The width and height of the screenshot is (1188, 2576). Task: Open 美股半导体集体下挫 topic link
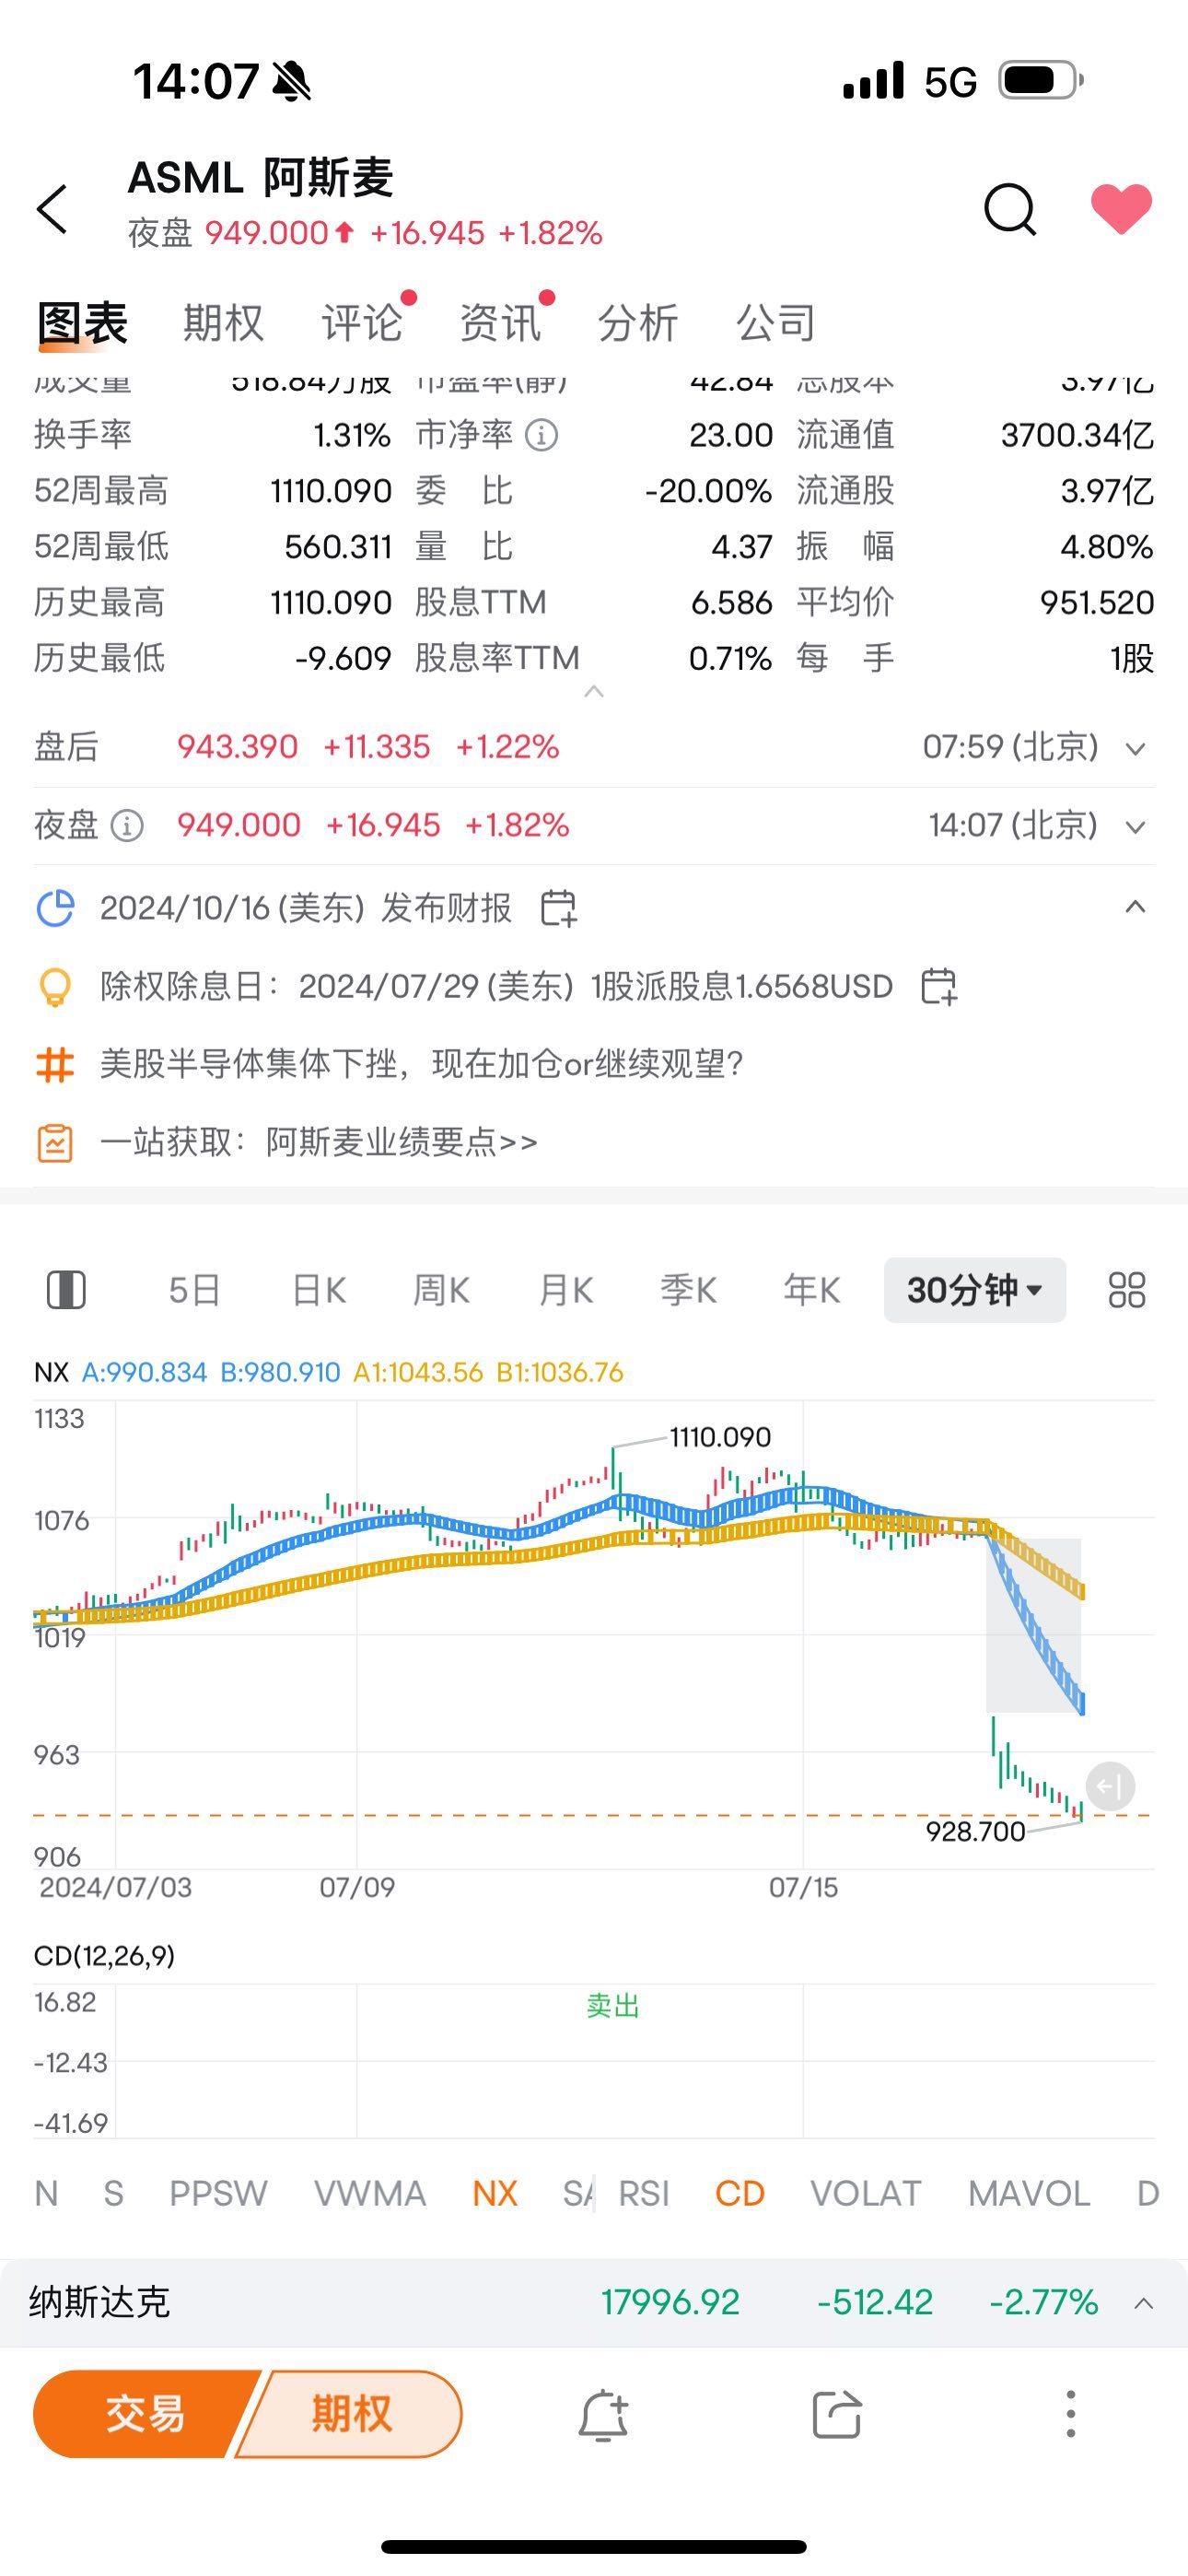click(421, 1064)
